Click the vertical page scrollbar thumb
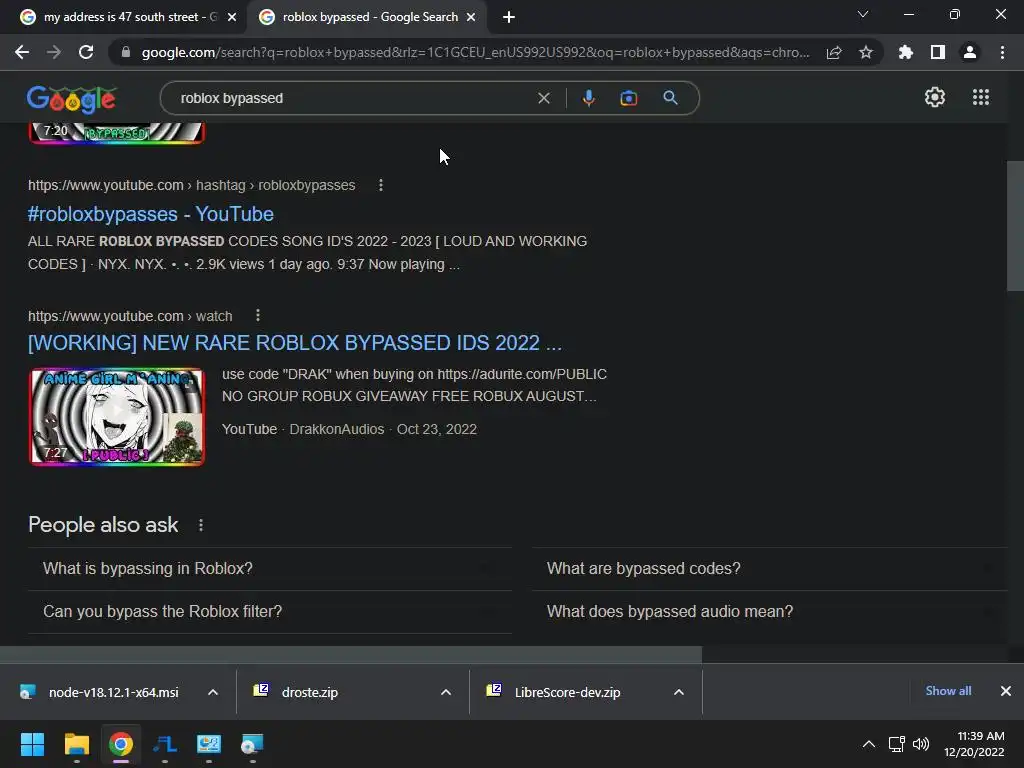This screenshot has height=768, width=1024. (x=1015, y=225)
